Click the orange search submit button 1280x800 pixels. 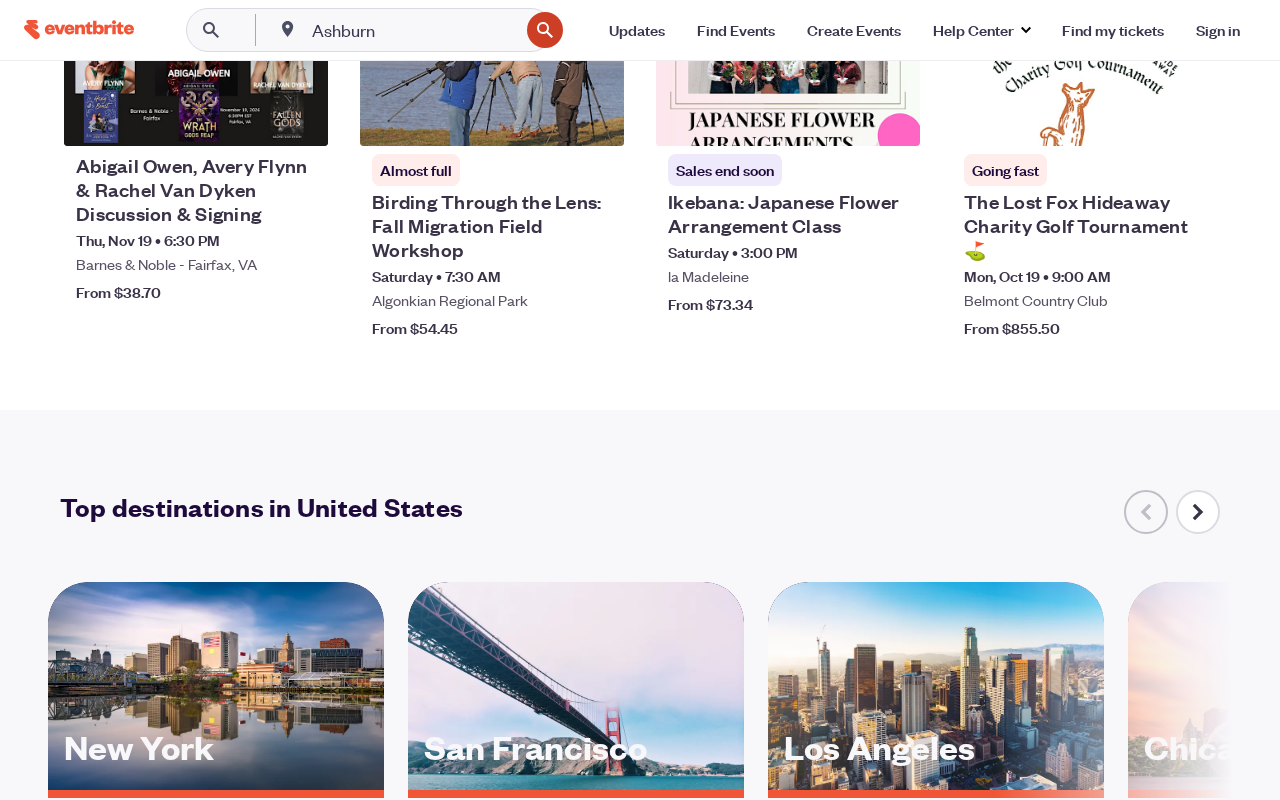[x=545, y=30]
